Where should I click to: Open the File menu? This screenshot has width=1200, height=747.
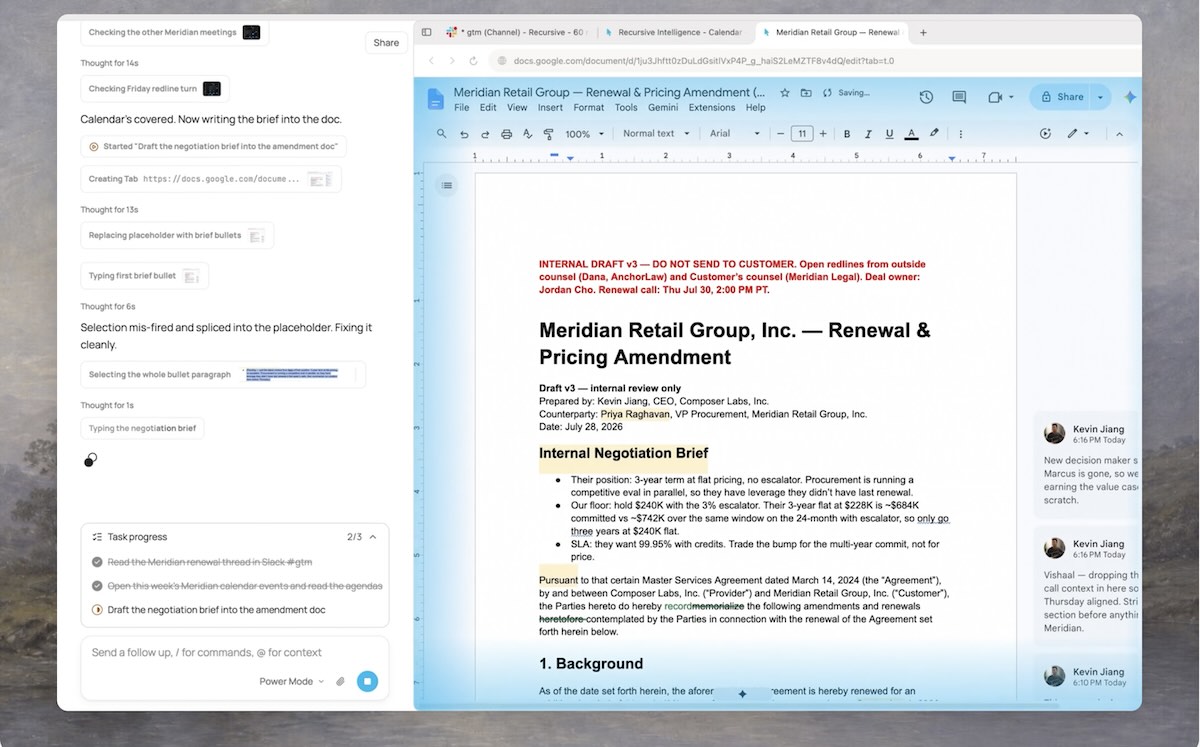(461, 107)
